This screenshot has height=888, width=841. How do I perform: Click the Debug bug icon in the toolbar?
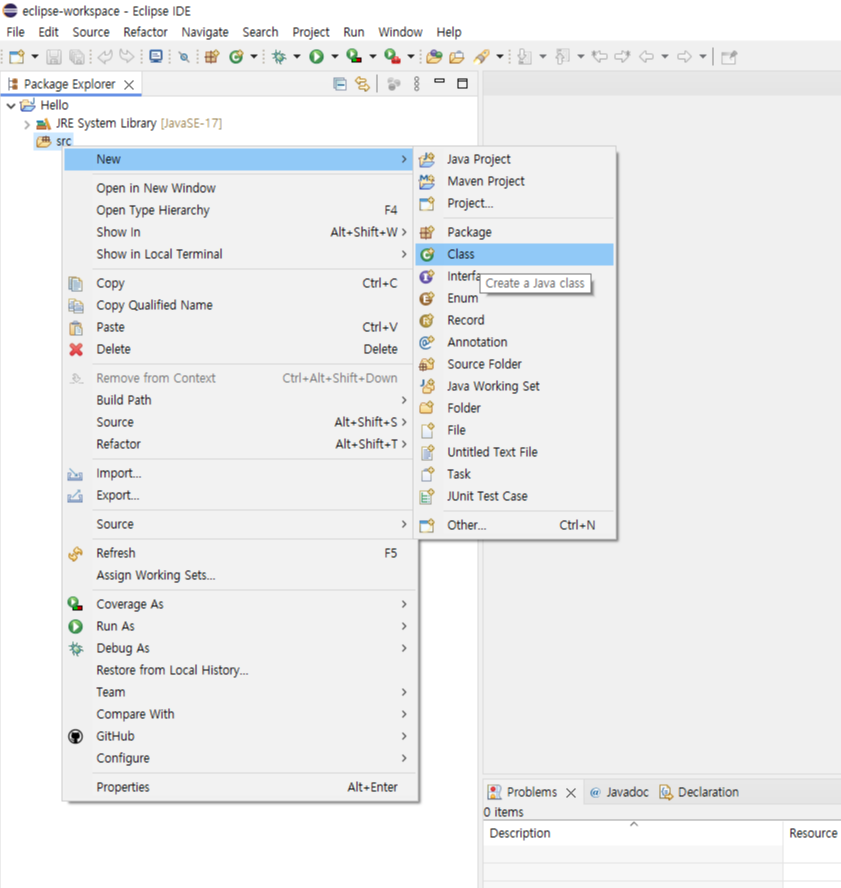point(279,57)
